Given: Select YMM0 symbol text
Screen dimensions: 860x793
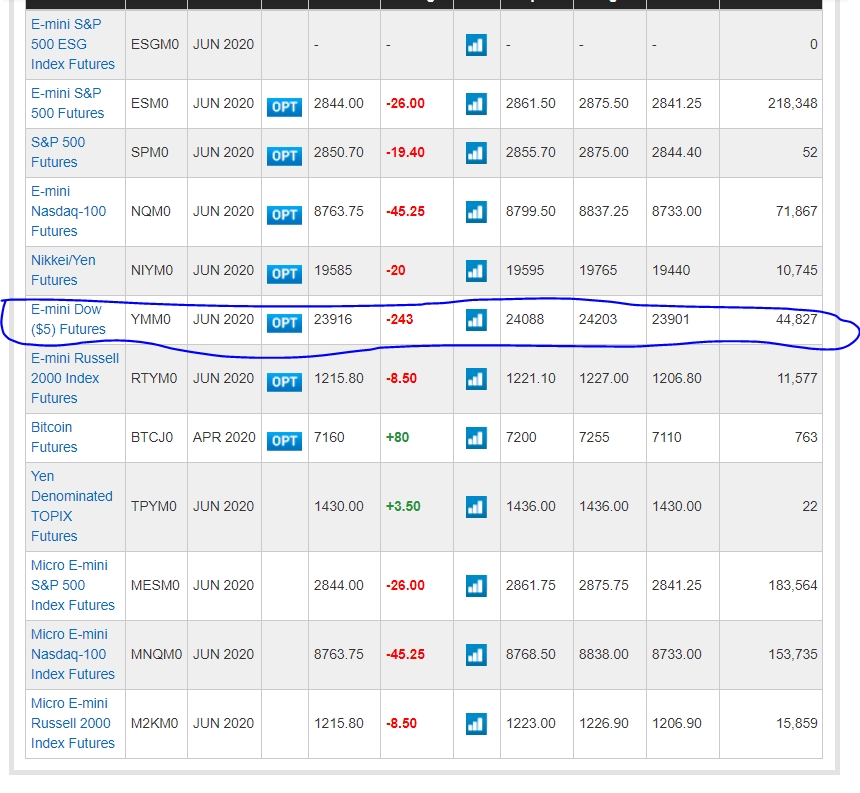Looking at the screenshot, I should coord(150,319).
